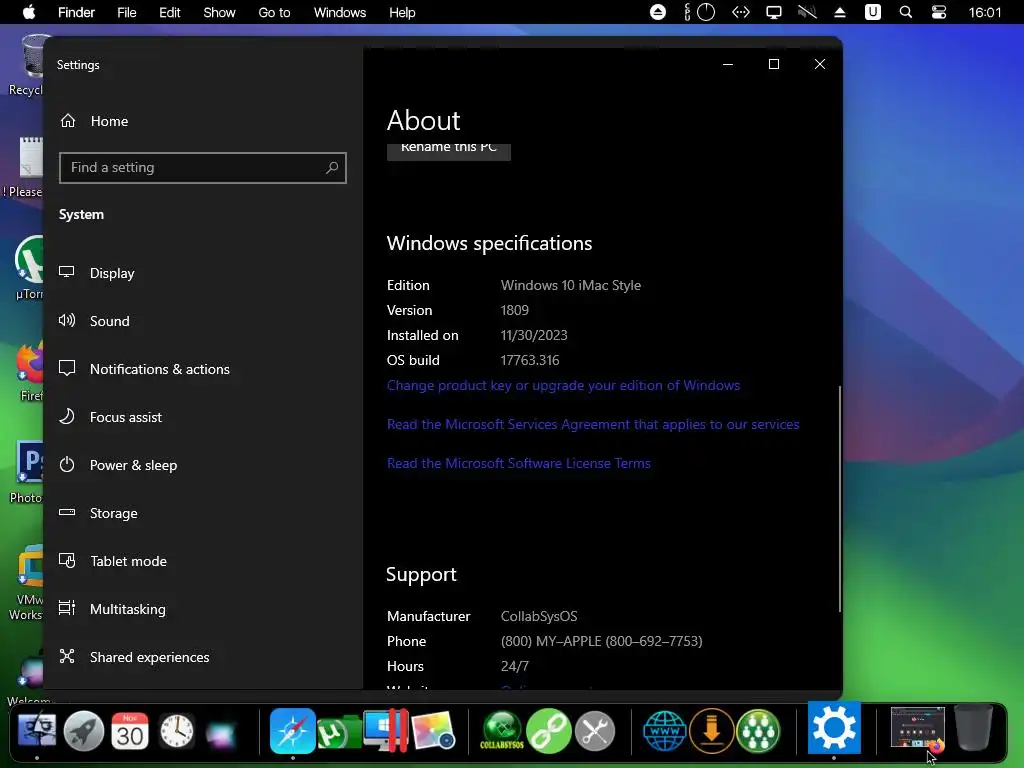Image resolution: width=1024 pixels, height=768 pixels.
Task: Open the Parallels Windows icon in dock
Action: pyautogui.click(x=386, y=731)
